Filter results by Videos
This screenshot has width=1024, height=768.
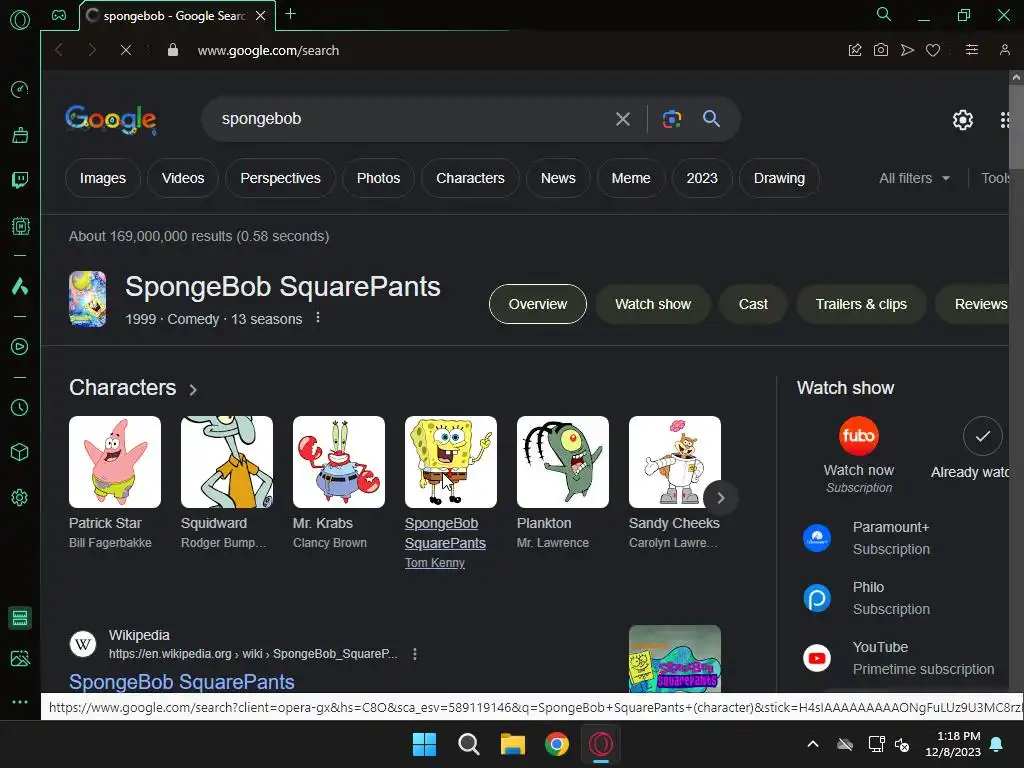(x=183, y=178)
